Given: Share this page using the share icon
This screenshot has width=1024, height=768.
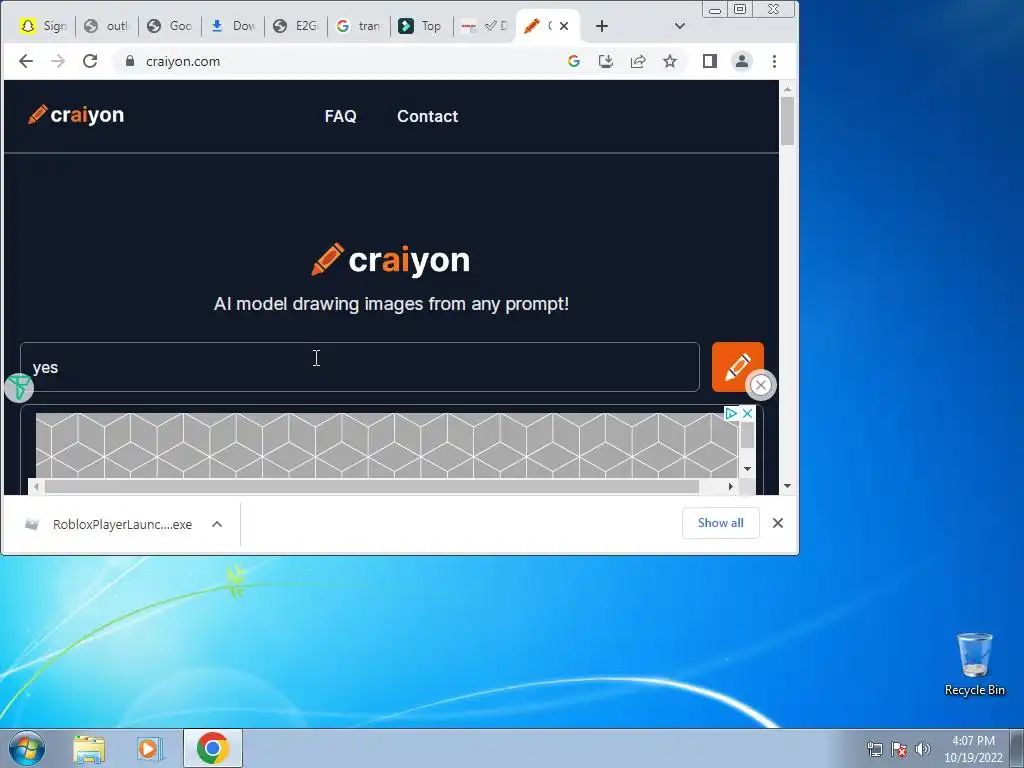Looking at the screenshot, I should [638, 61].
